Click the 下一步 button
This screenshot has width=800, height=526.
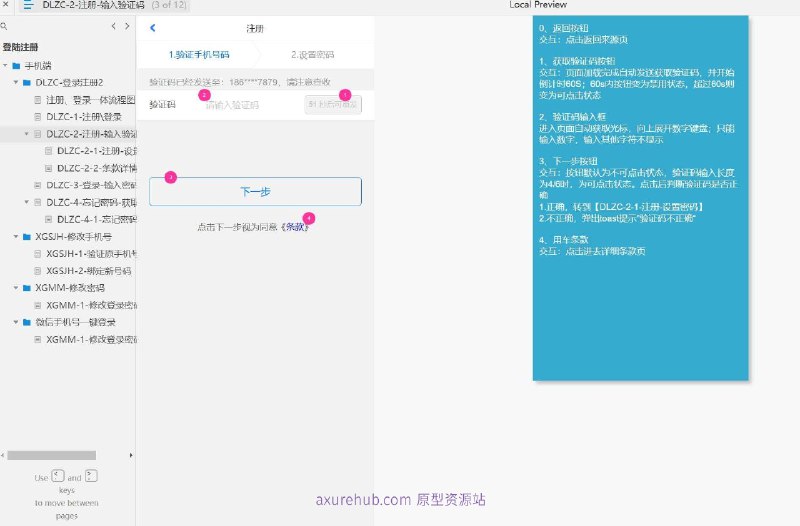(256, 192)
